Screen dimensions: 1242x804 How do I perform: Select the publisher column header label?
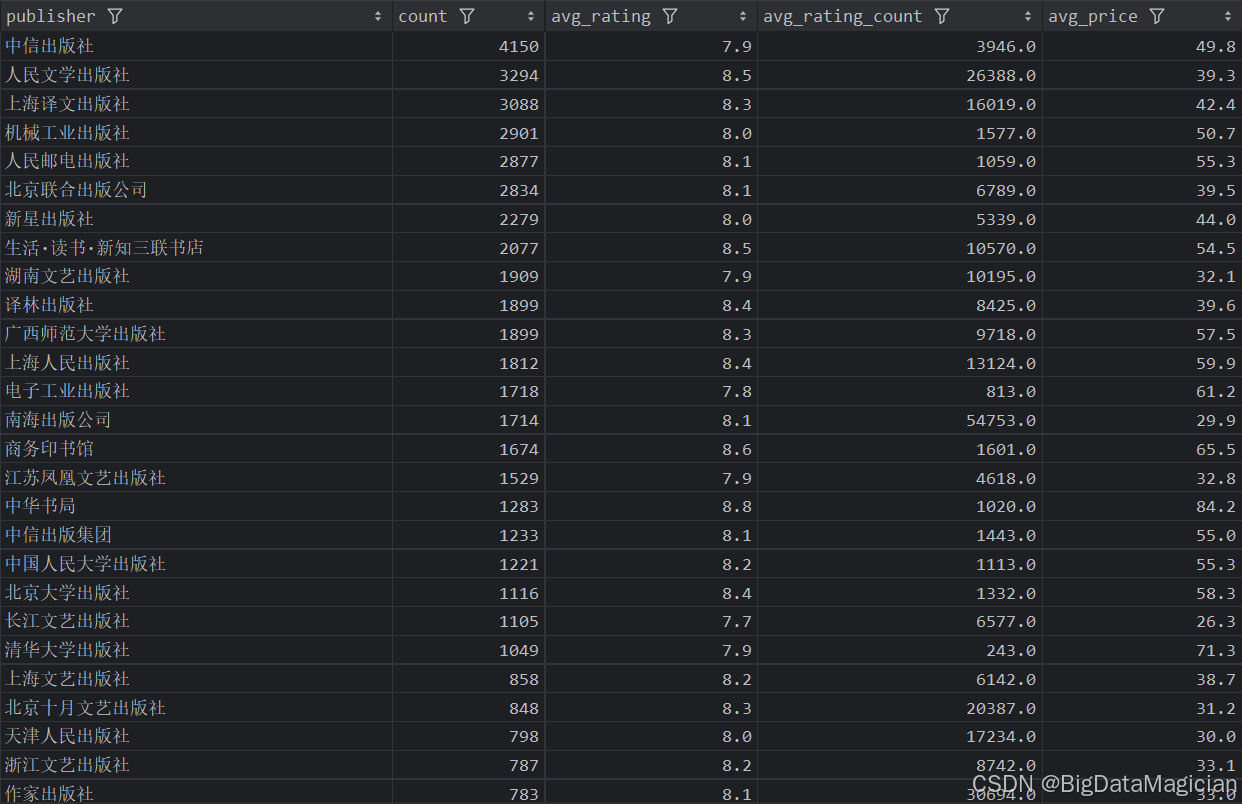click(x=51, y=16)
